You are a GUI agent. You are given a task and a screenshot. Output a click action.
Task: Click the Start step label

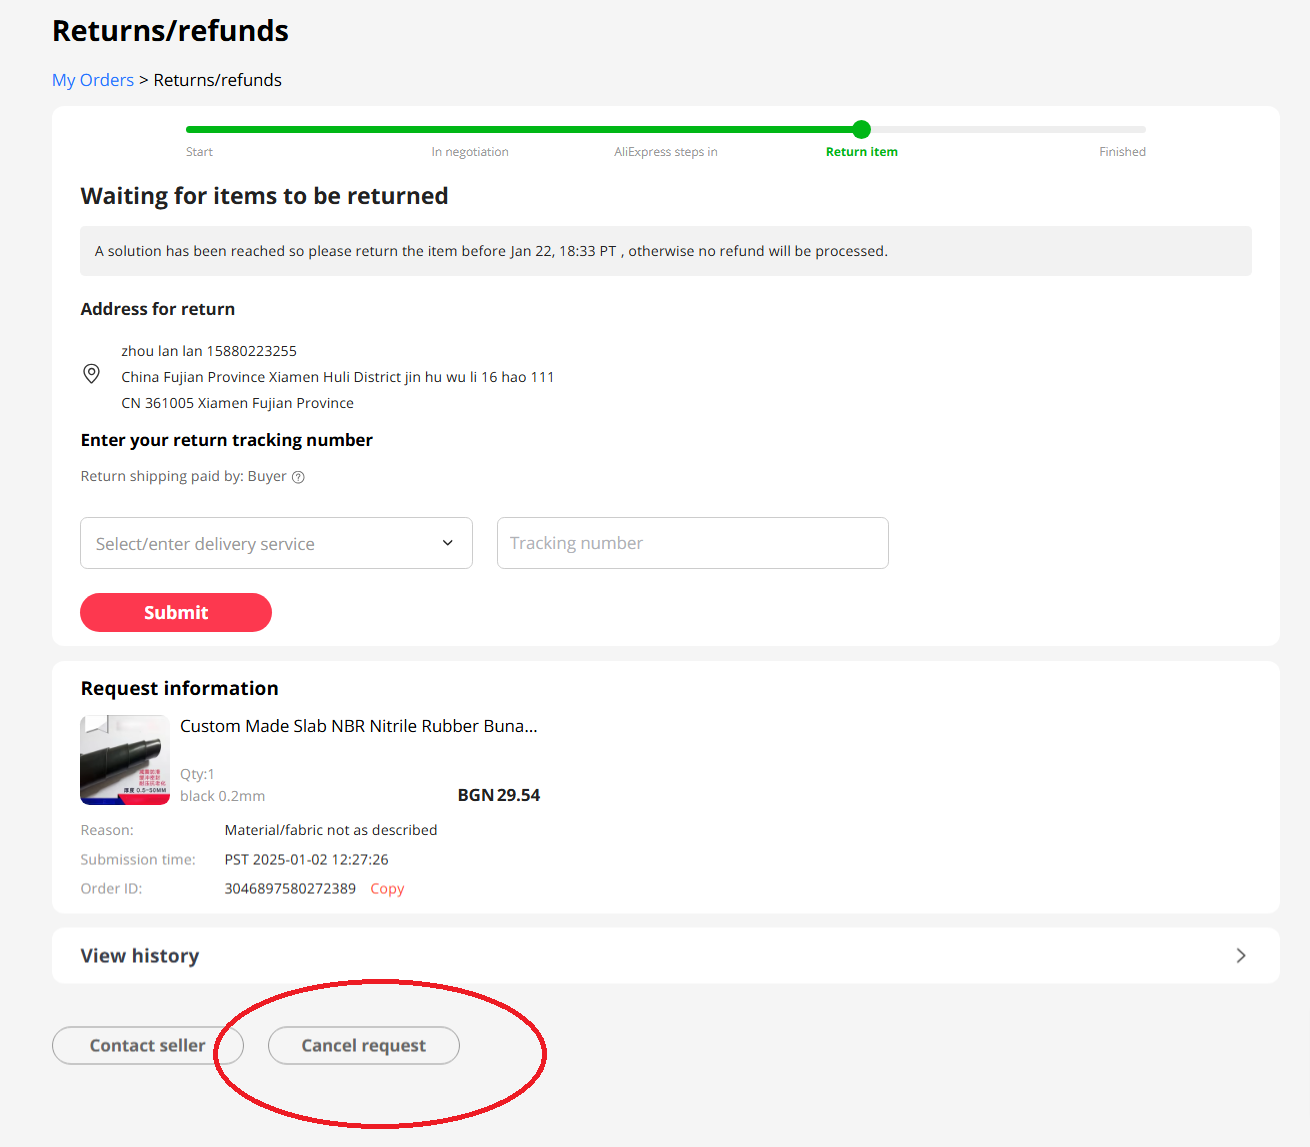click(x=199, y=152)
